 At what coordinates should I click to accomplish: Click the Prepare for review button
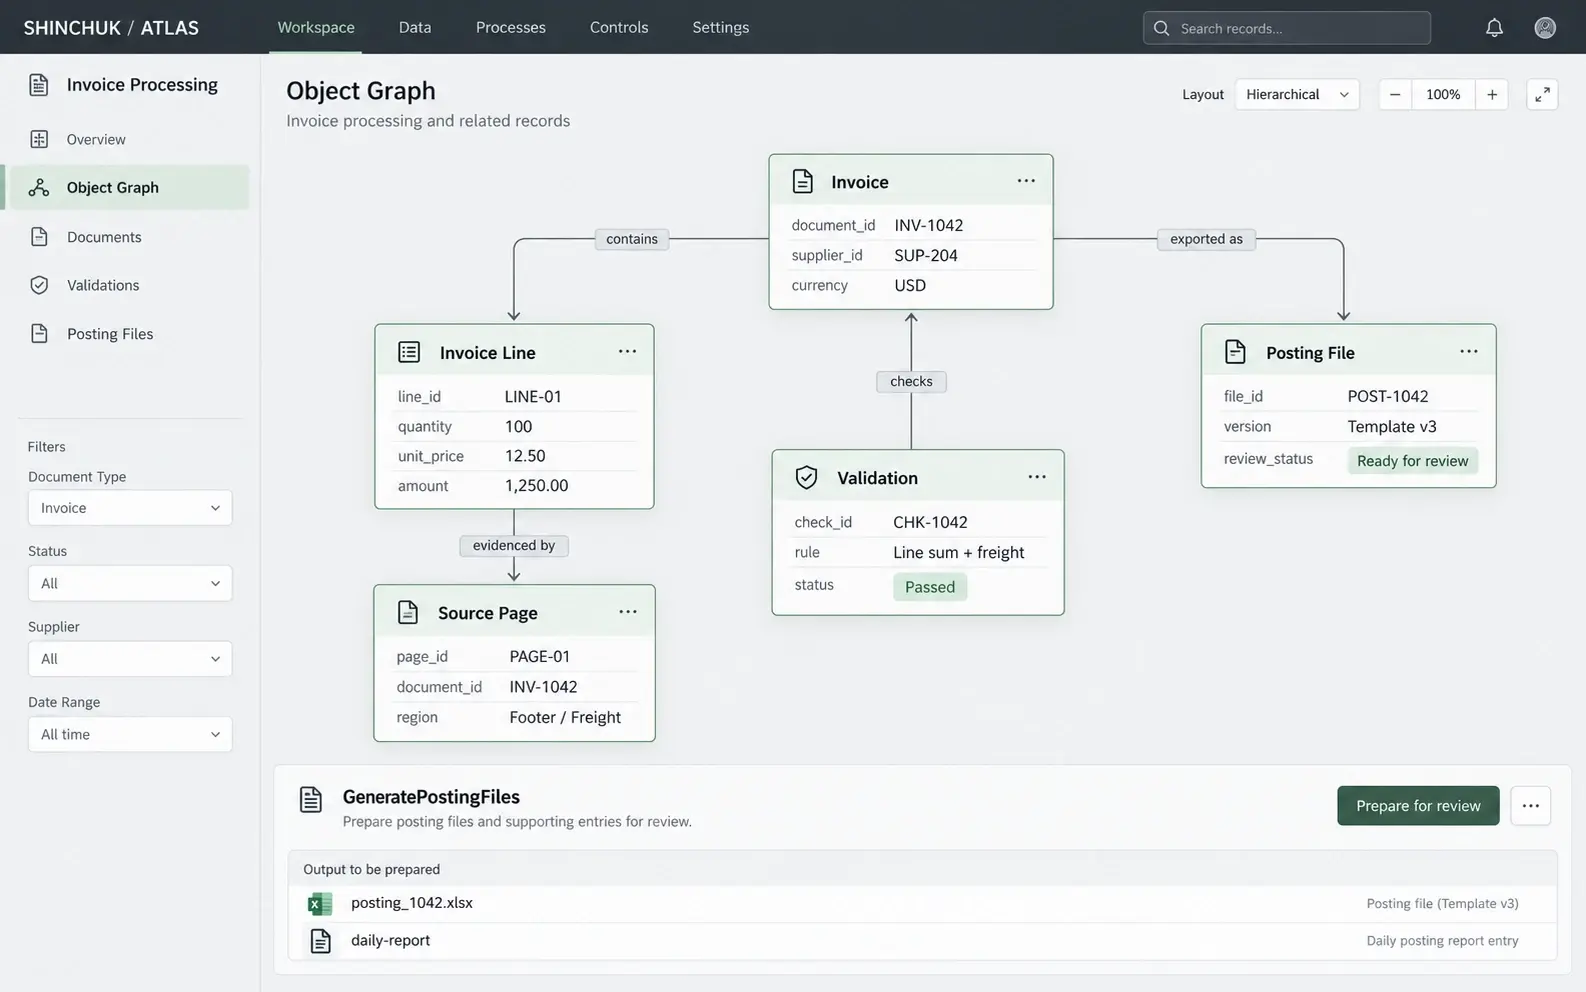(1418, 805)
